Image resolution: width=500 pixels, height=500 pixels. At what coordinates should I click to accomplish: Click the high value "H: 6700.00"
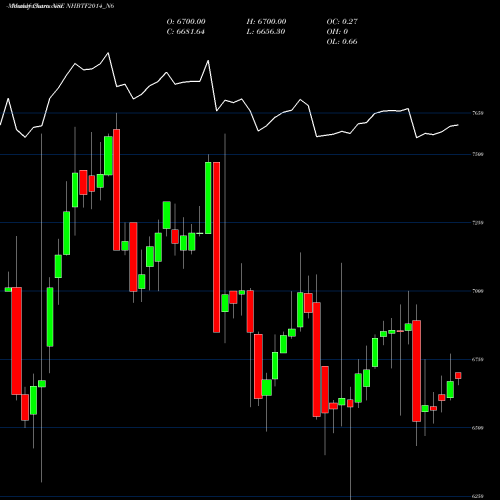point(266,22)
